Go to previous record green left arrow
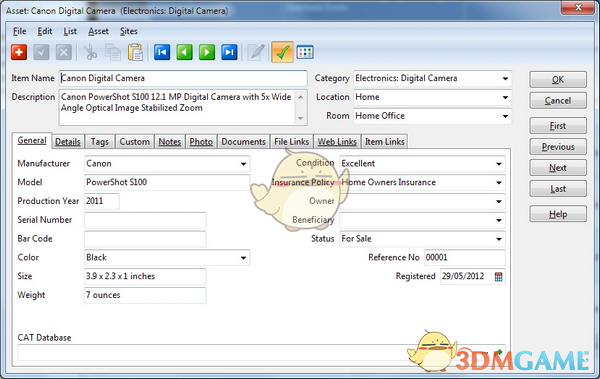This screenshot has width=600, height=379. pos(184,52)
